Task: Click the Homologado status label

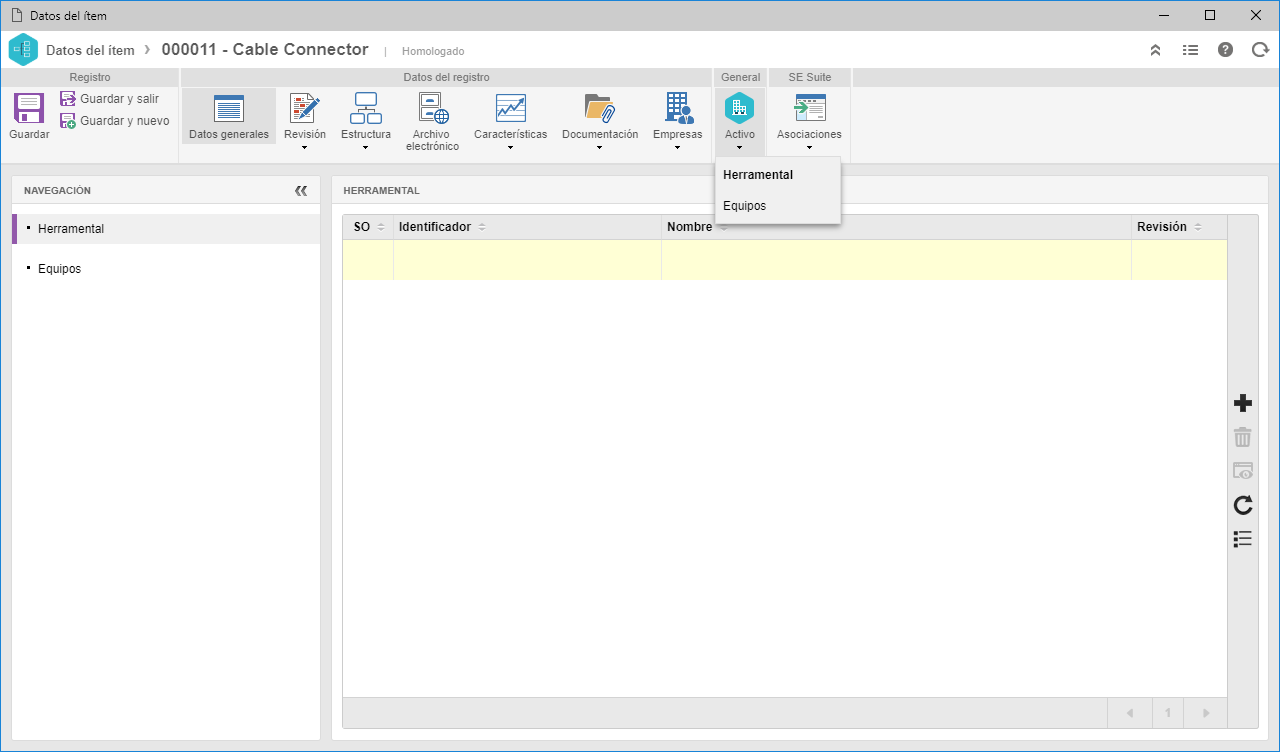Action: pyautogui.click(x=433, y=51)
